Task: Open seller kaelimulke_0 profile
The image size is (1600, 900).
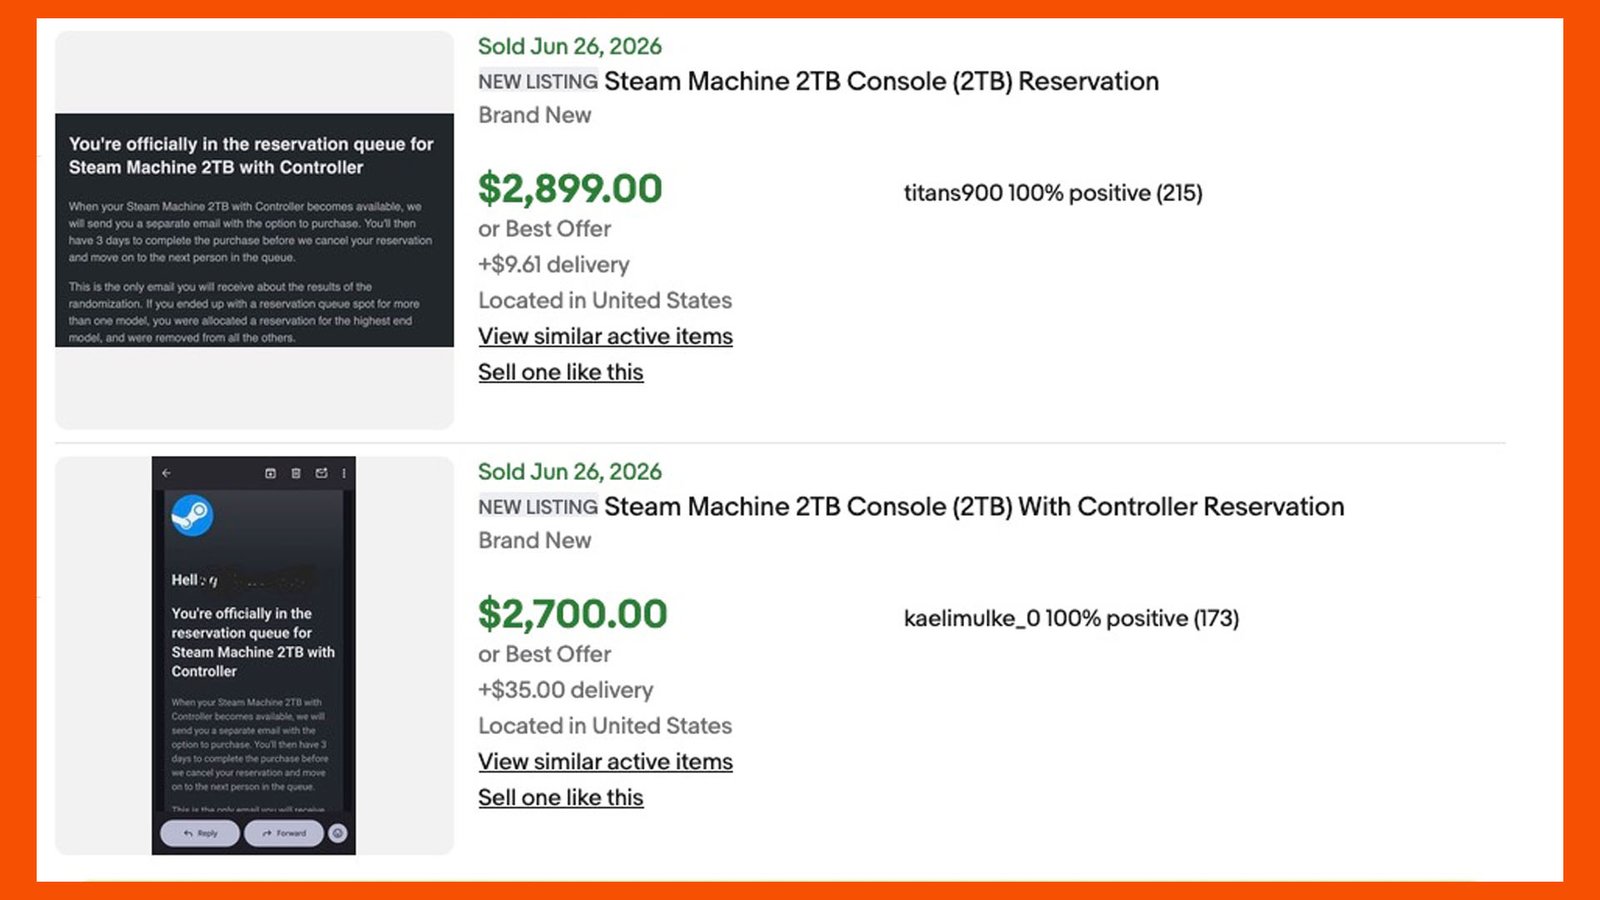Action: 971,618
